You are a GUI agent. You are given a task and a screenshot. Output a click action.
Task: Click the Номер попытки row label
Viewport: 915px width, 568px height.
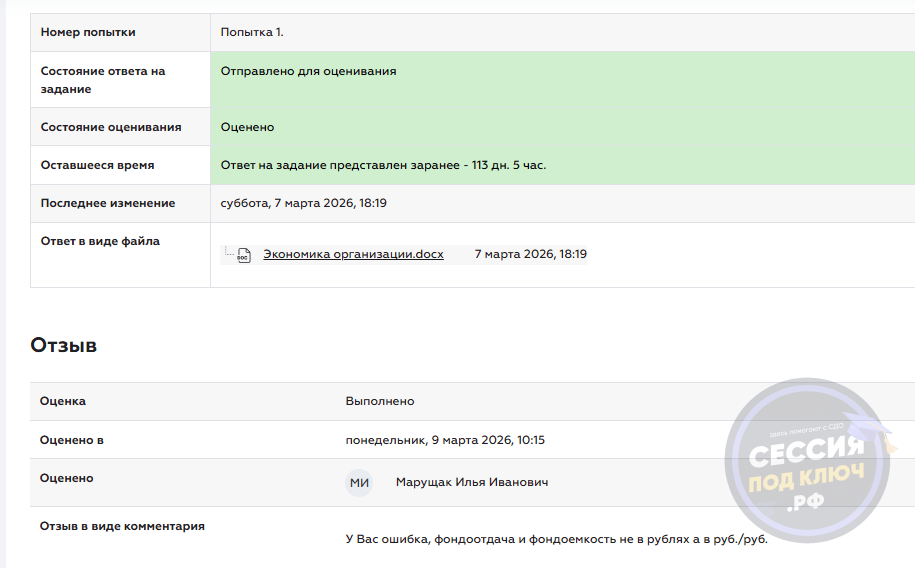[x=88, y=32]
